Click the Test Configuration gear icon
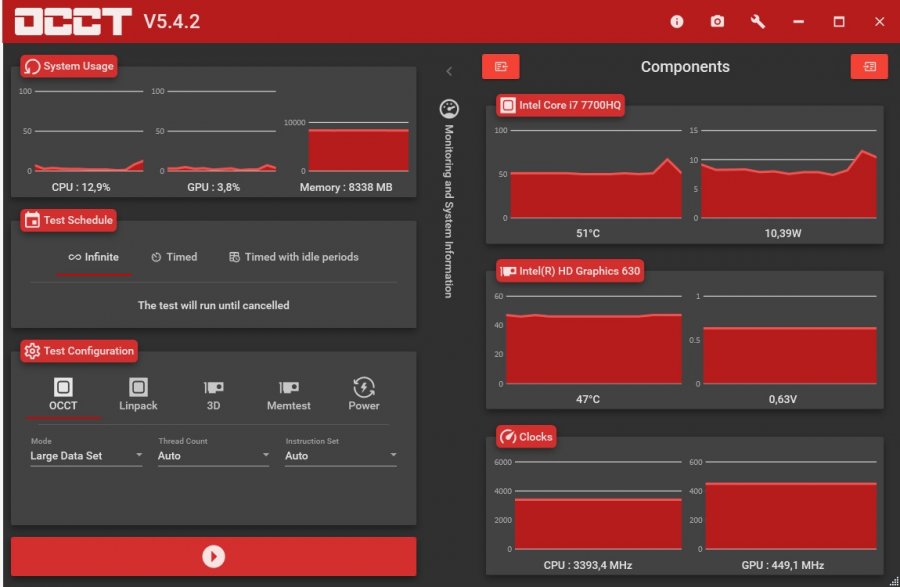The width and height of the screenshot is (900, 587). click(32, 351)
